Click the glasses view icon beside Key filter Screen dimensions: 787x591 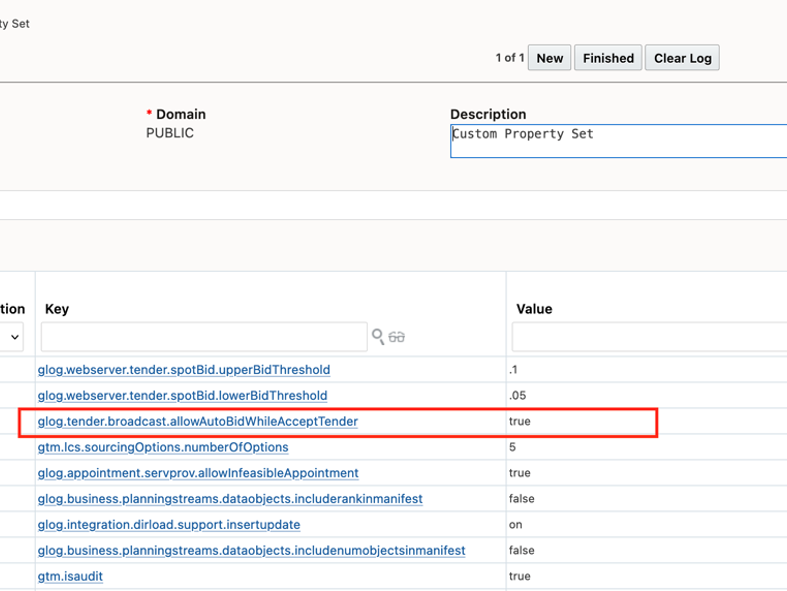click(396, 337)
